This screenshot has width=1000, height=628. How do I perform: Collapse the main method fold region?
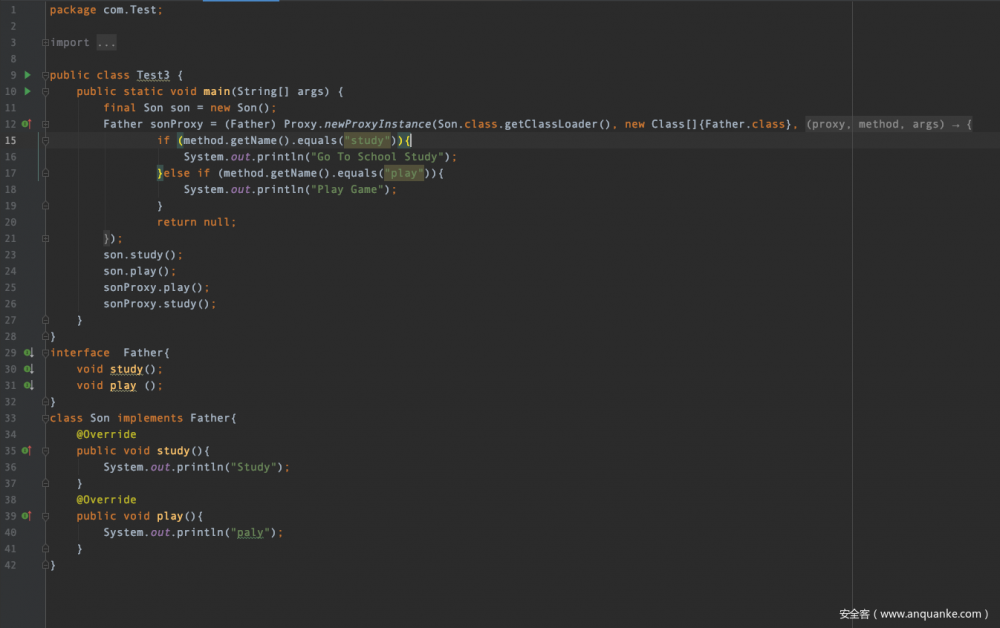pos(44,91)
